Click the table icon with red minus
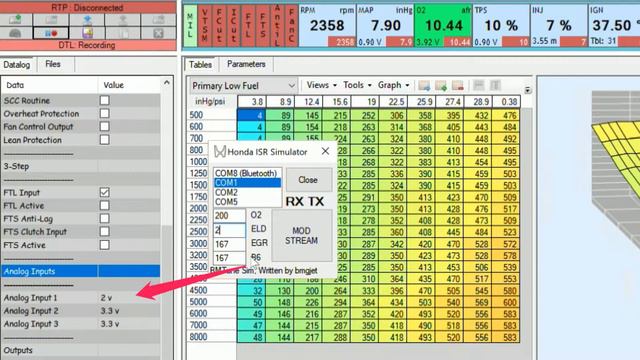The width and height of the screenshot is (640, 360). [x=458, y=85]
